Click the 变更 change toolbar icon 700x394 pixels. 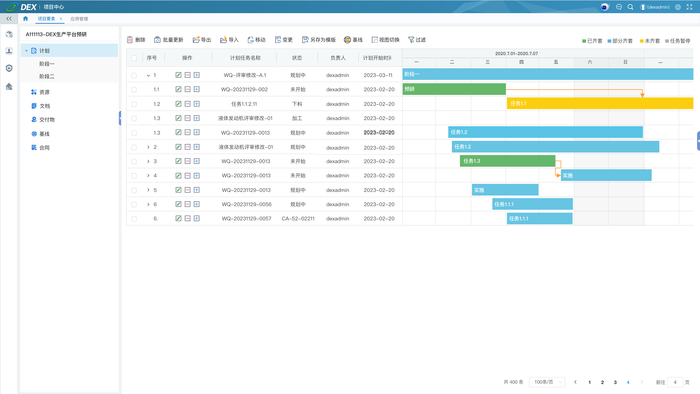(x=278, y=40)
